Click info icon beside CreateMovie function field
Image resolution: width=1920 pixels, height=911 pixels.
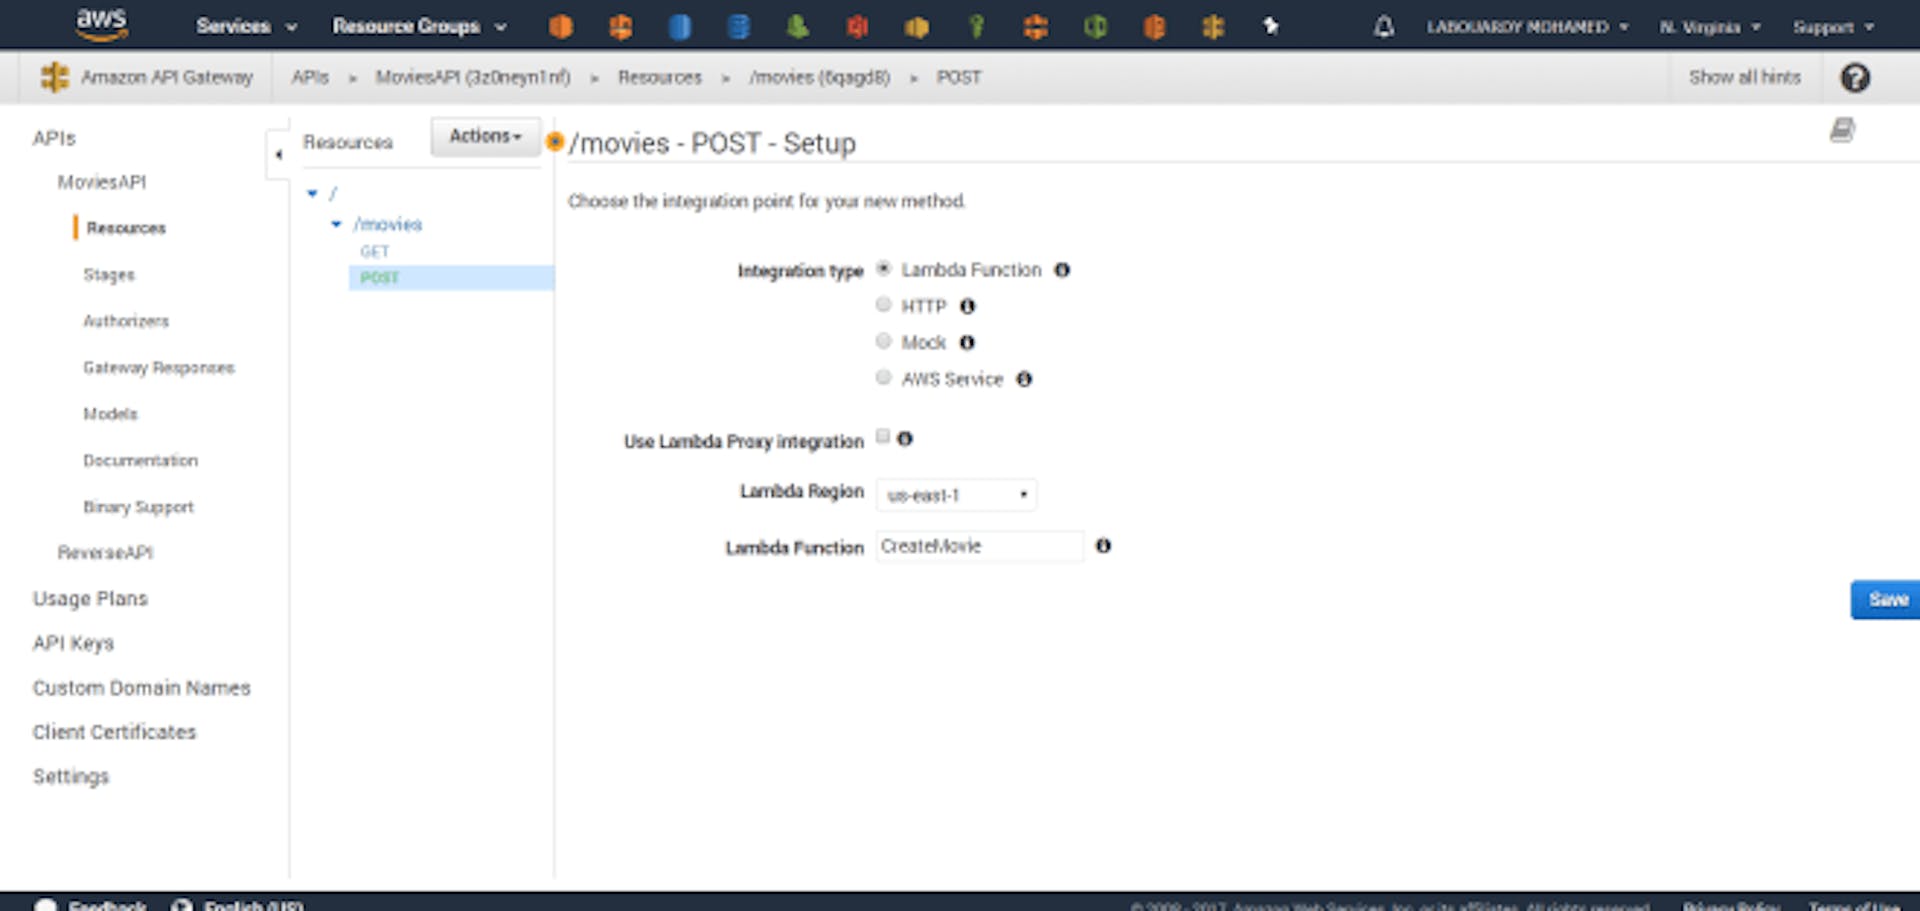[1103, 546]
